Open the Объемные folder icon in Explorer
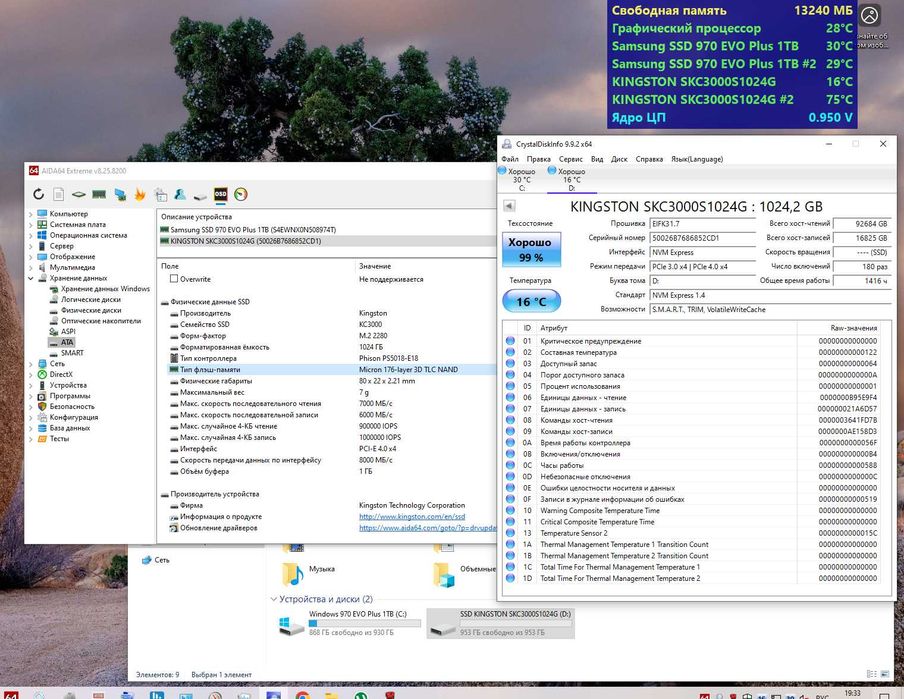The height and width of the screenshot is (699, 904). pos(443,575)
